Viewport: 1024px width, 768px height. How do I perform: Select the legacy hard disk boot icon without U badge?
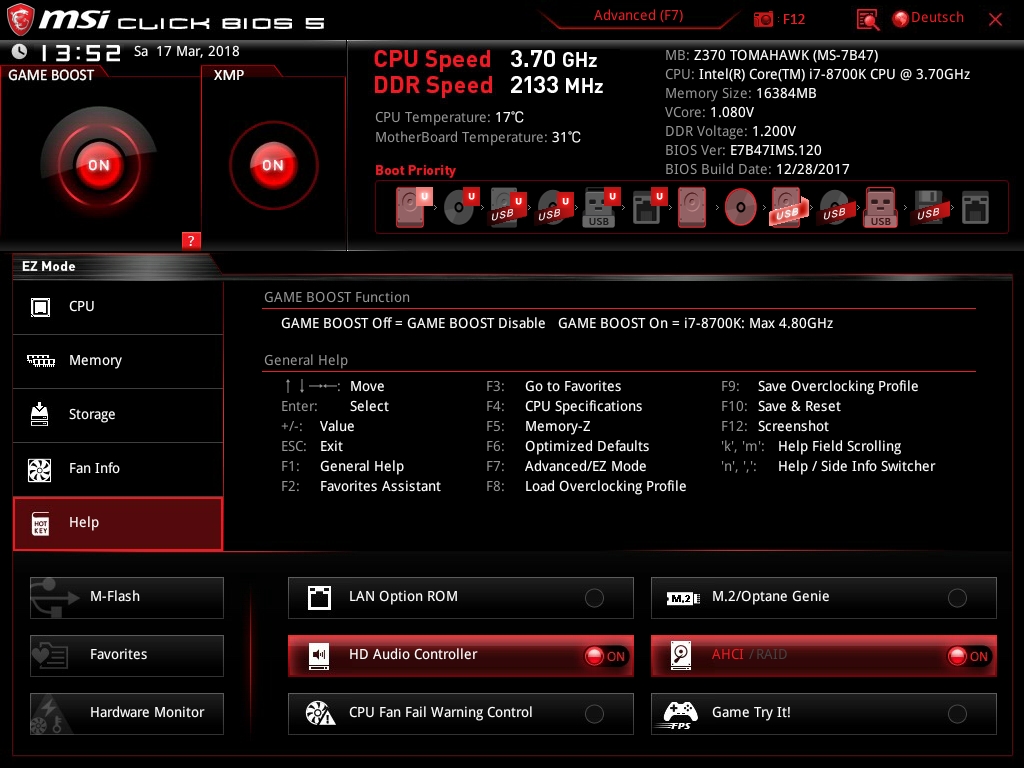[692, 207]
